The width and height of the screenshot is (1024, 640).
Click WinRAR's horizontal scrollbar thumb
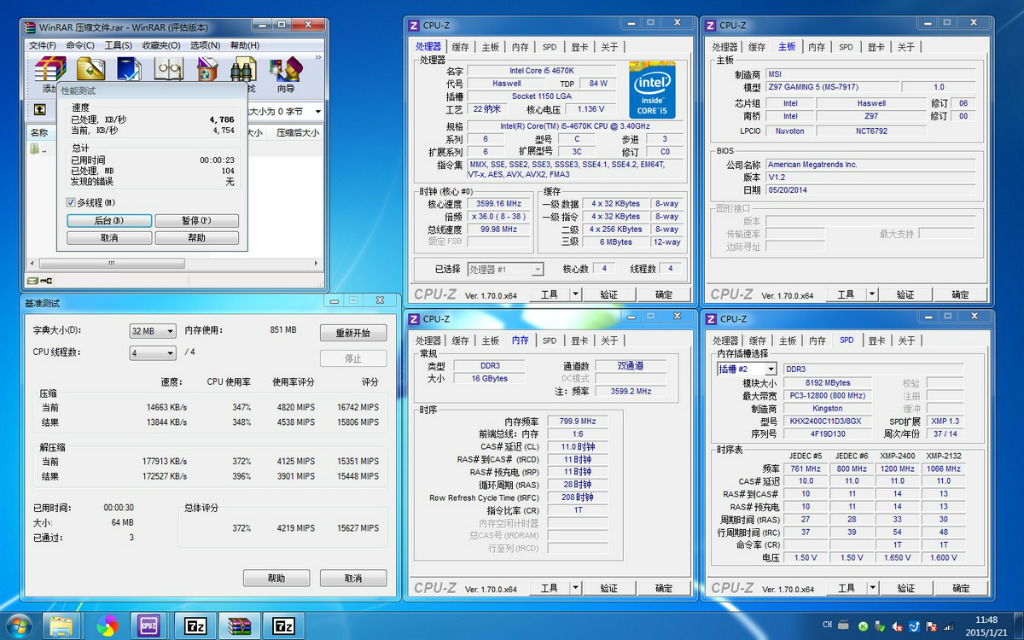(x=112, y=264)
